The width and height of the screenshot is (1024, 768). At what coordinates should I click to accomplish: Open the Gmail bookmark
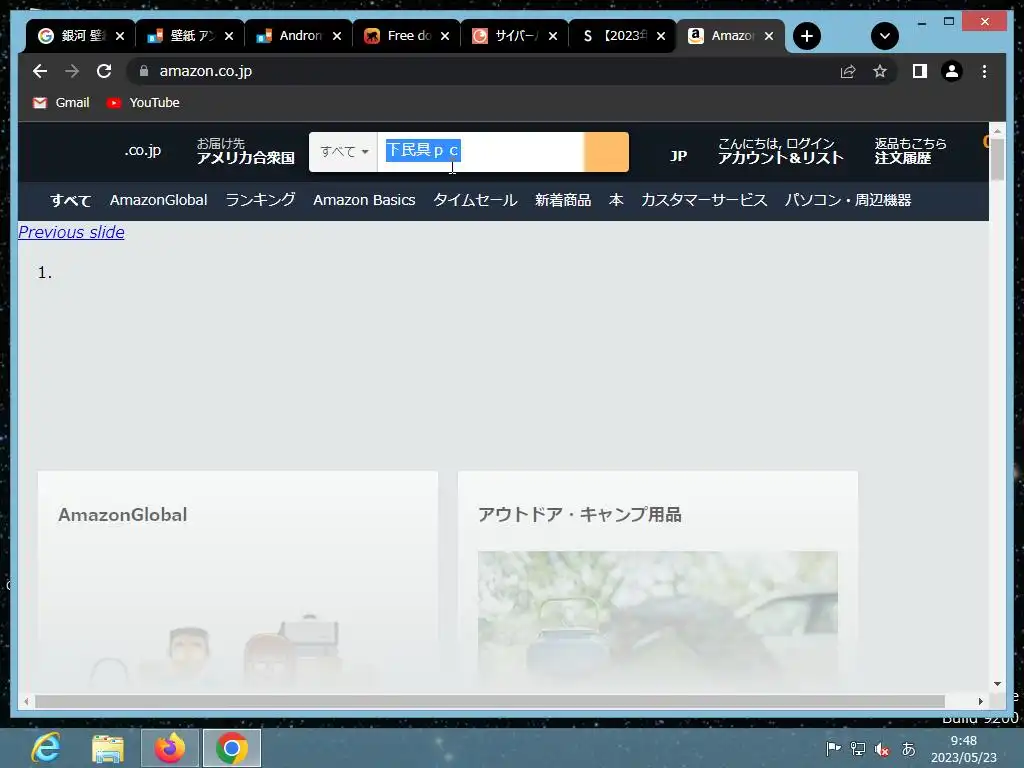pos(61,103)
